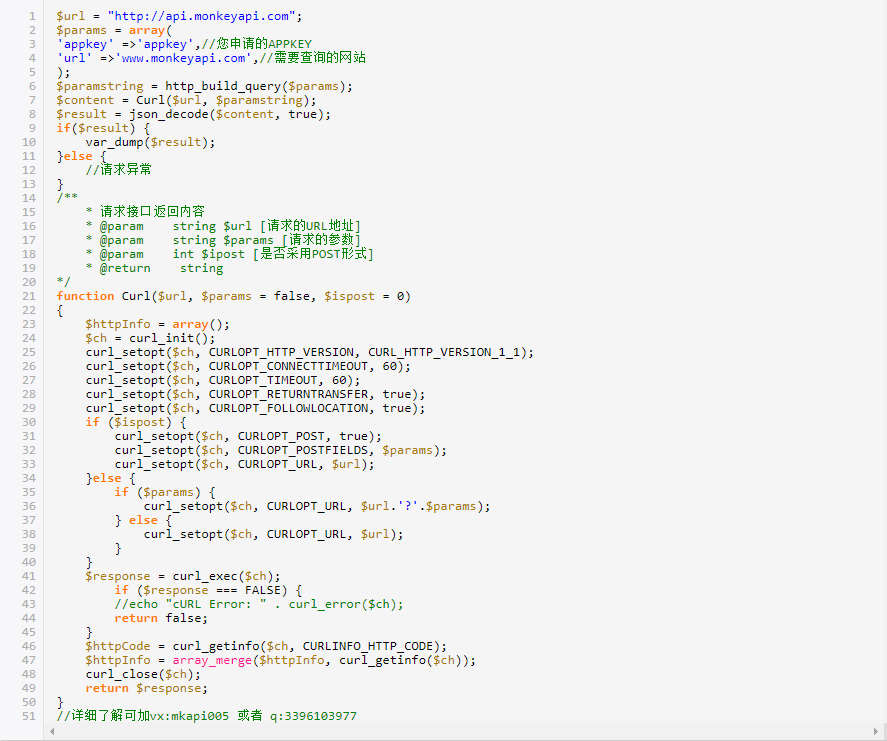Click the URL string "http://api.monkeyapi.com"

[201, 16]
